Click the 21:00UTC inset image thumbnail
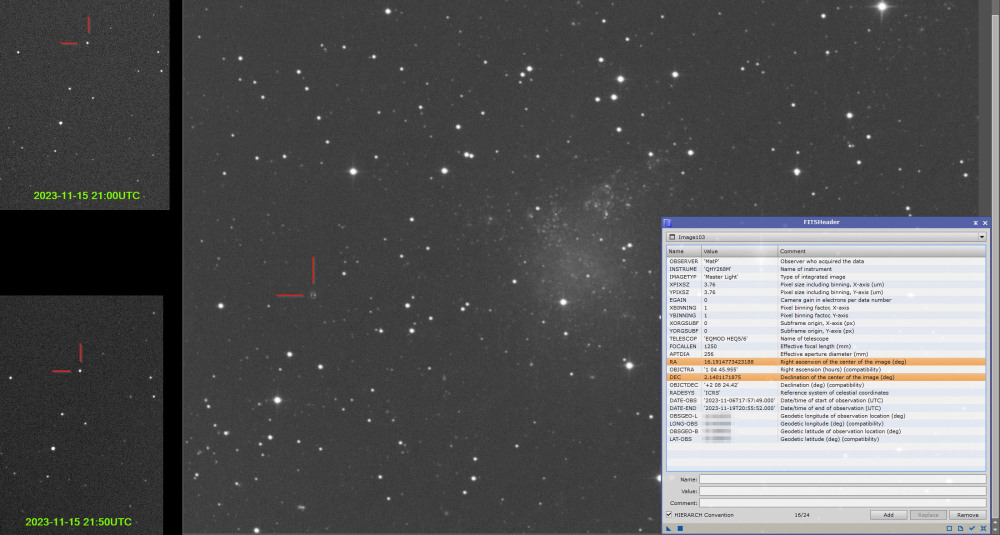1000x535 pixels. click(84, 105)
